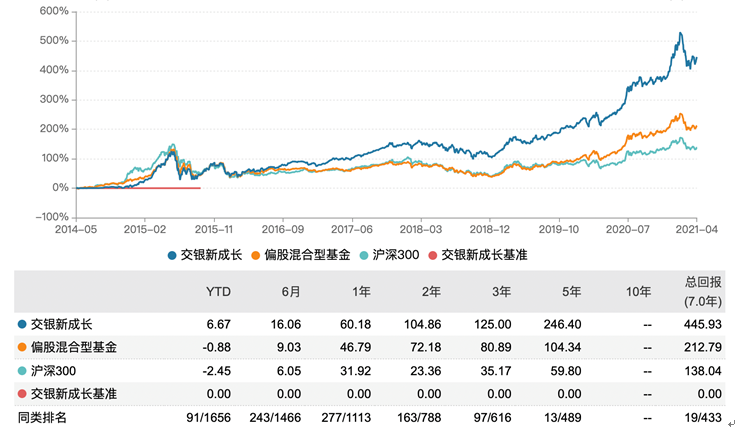
Task: Click 偏股混合型基金 6-month value 9.03
Action: point(289,347)
